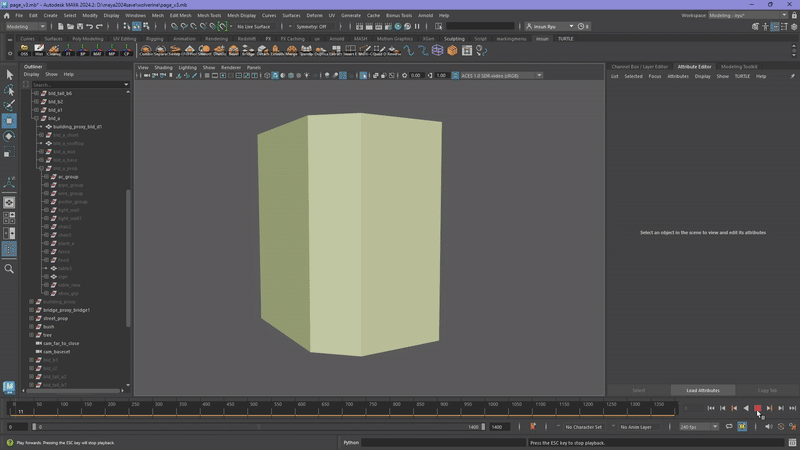Click the Python command line input

pos(443,442)
